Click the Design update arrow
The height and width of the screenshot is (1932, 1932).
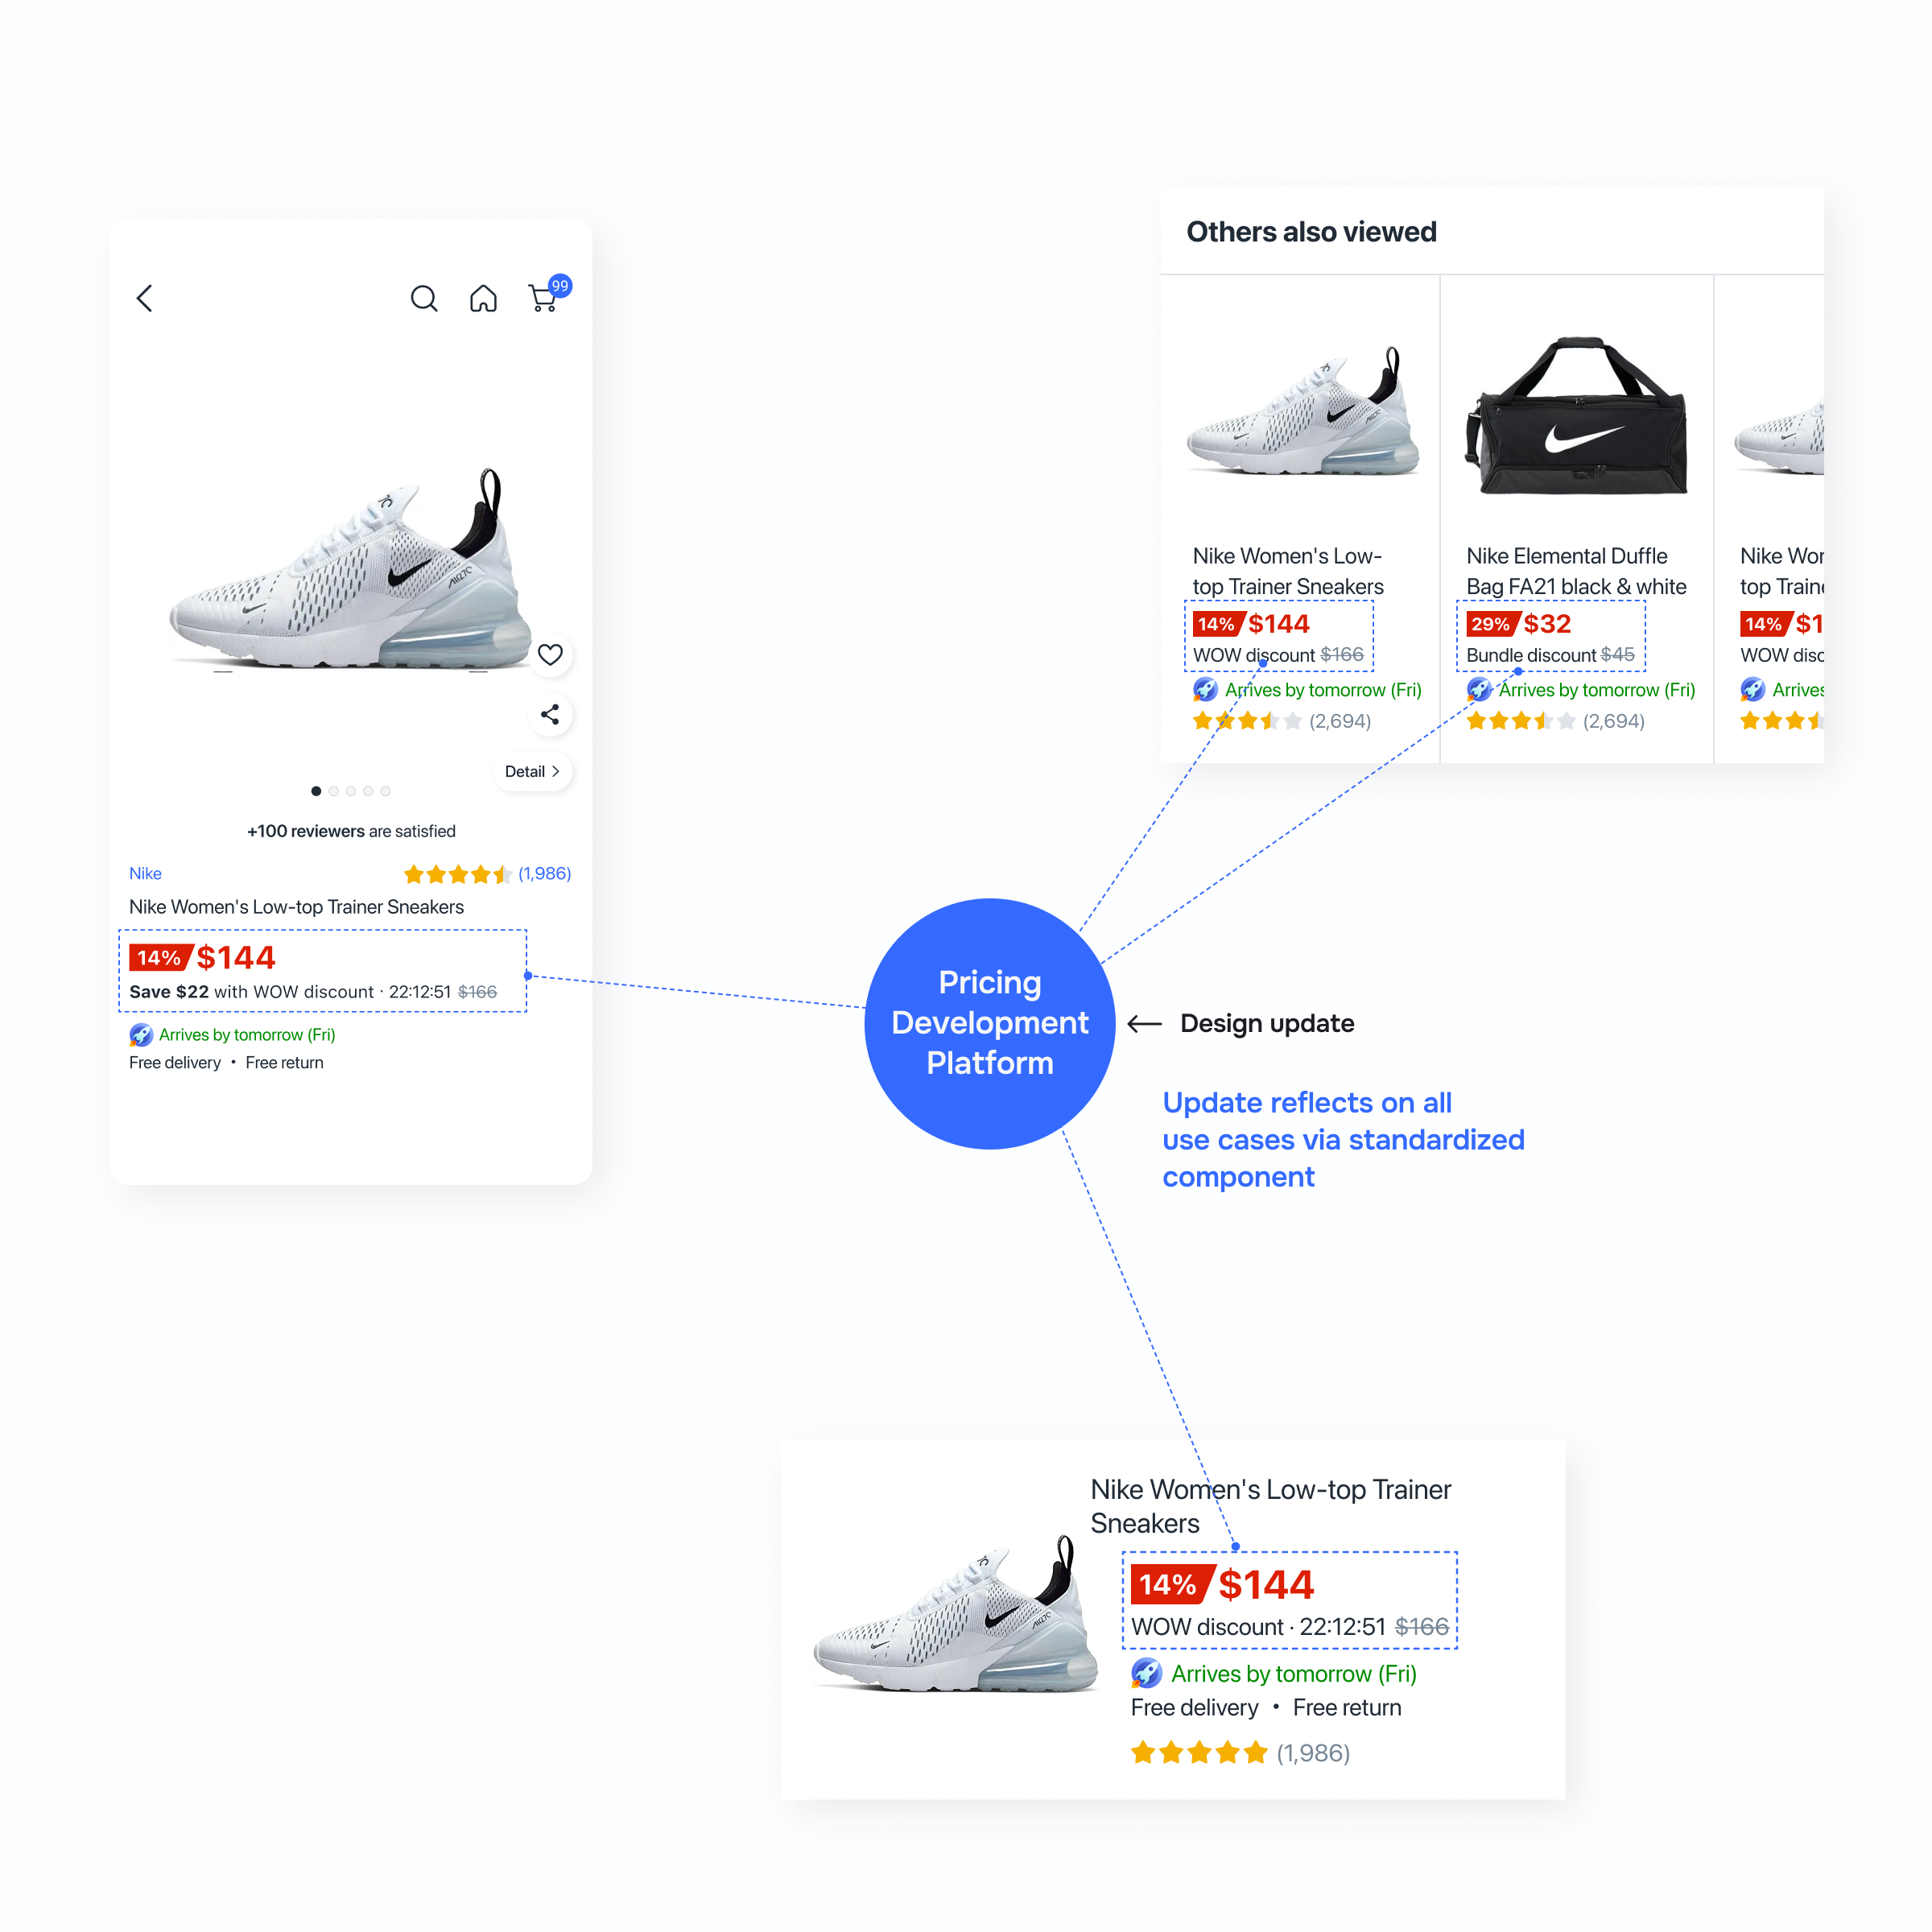1144,1023
